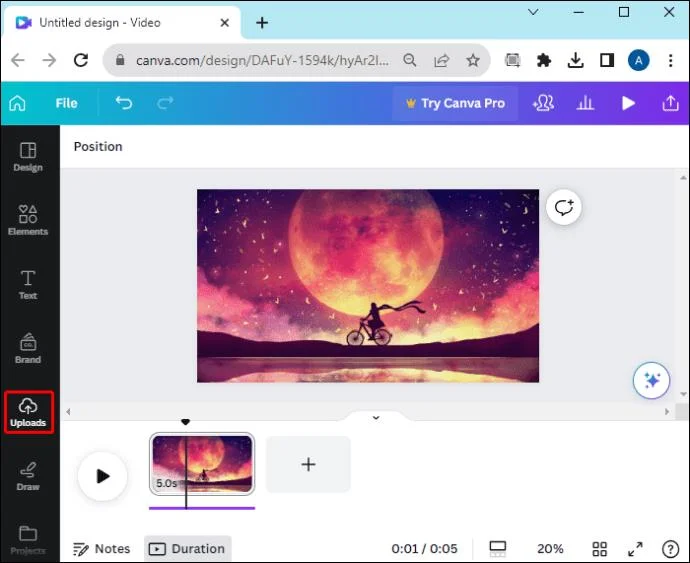
Task: Open the insights bar chart icon
Action: [x=585, y=103]
